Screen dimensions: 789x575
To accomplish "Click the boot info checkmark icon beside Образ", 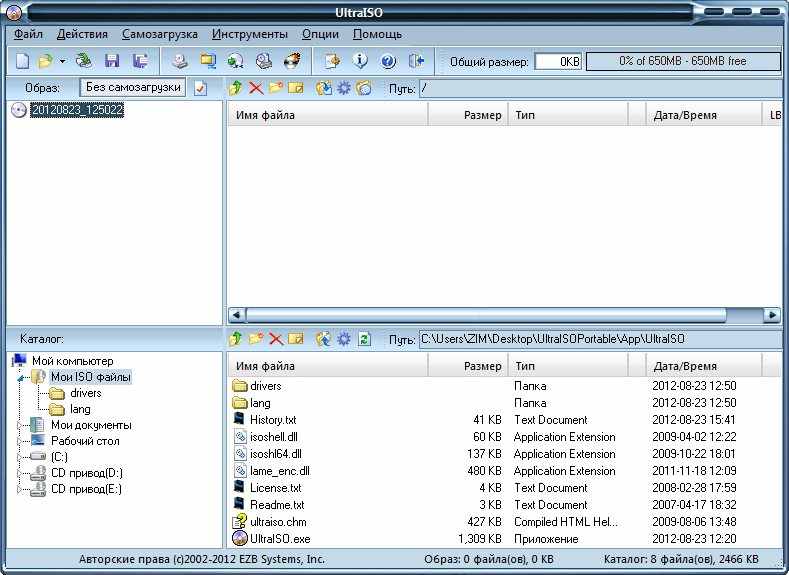I will click(200, 88).
